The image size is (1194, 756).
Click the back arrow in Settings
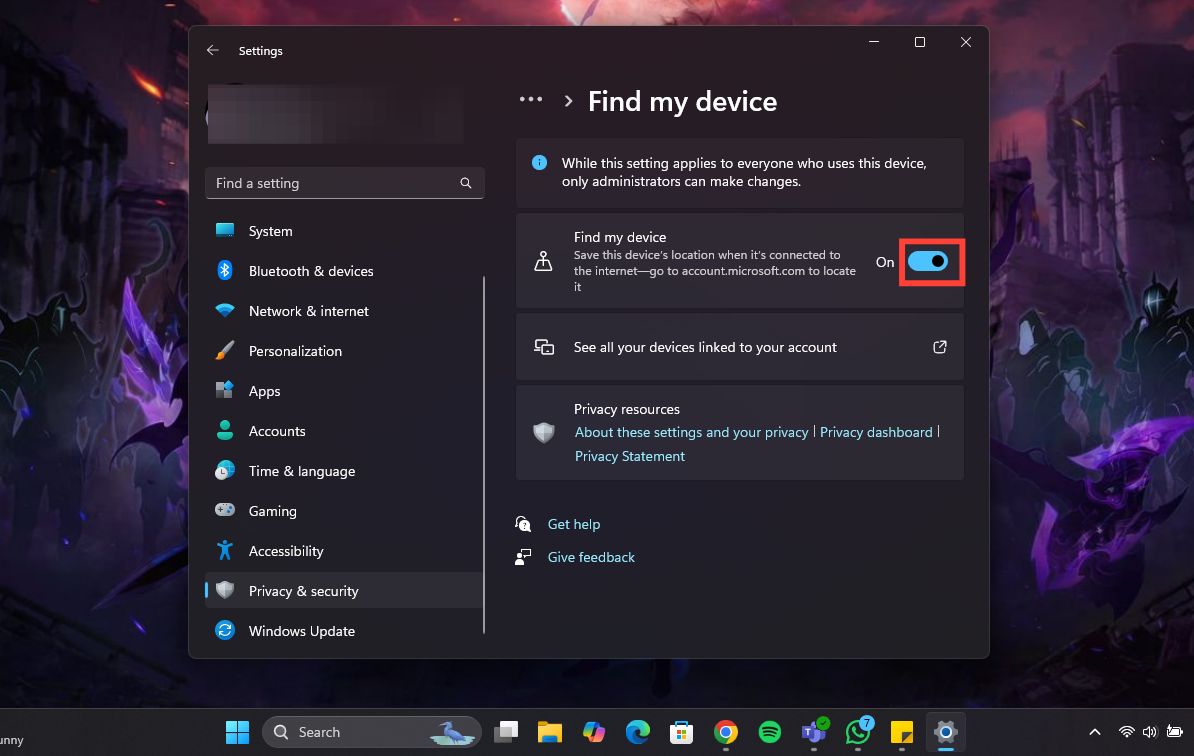[x=212, y=50]
